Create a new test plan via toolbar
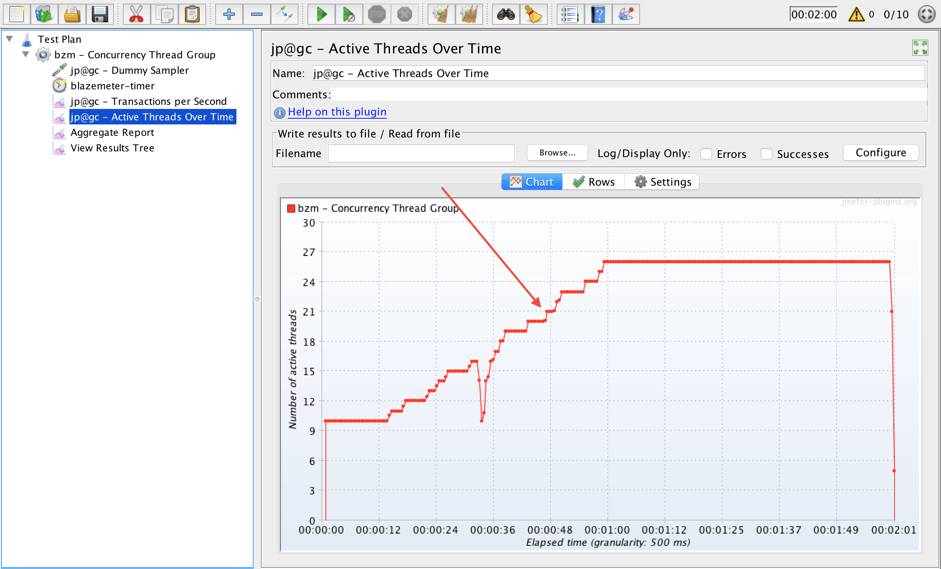The height and width of the screenshot is (569, 941). (16, 14)
